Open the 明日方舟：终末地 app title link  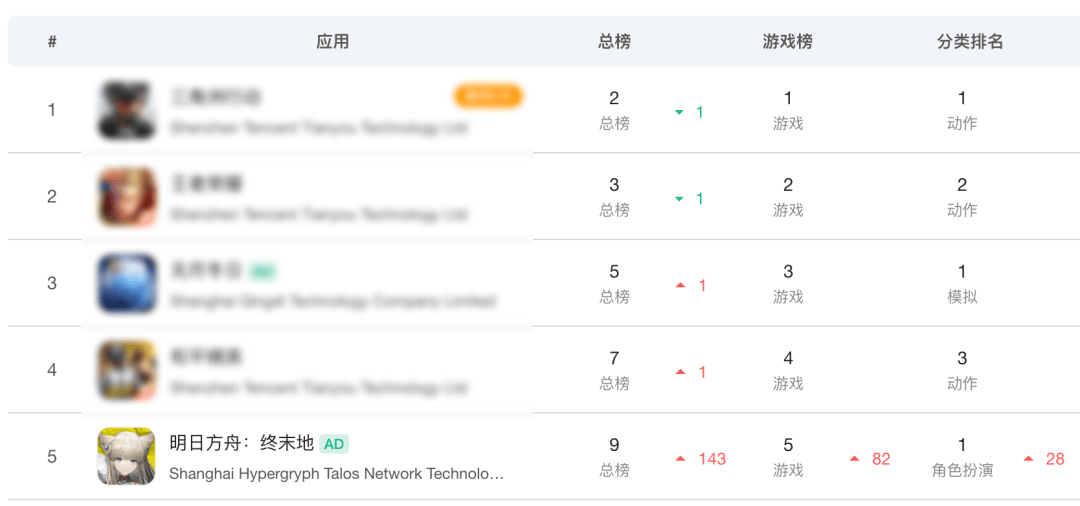[x=241, y=443]
